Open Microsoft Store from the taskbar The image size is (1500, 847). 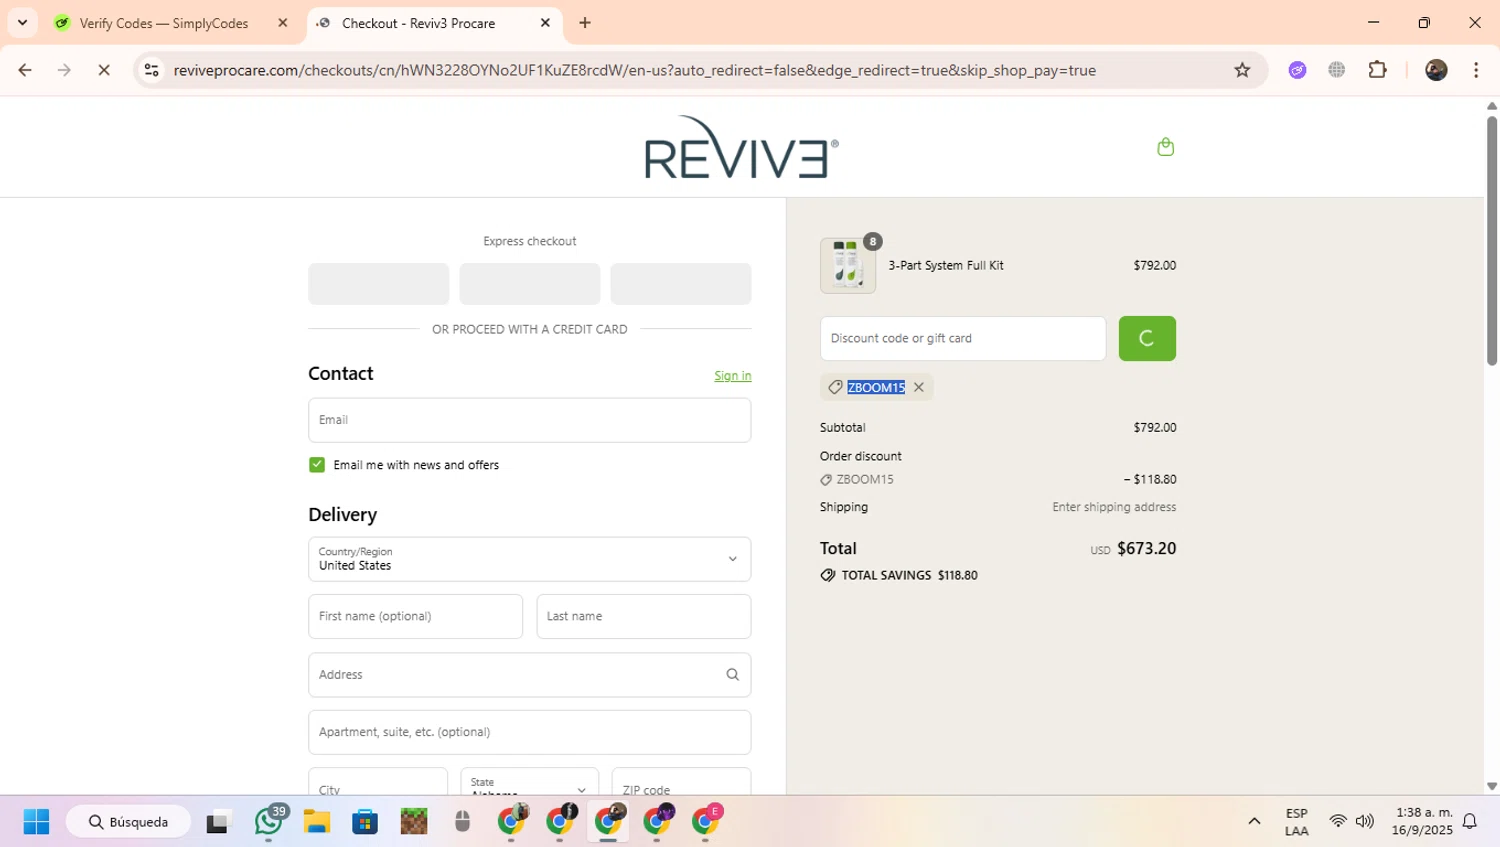[x=365, y=822]
